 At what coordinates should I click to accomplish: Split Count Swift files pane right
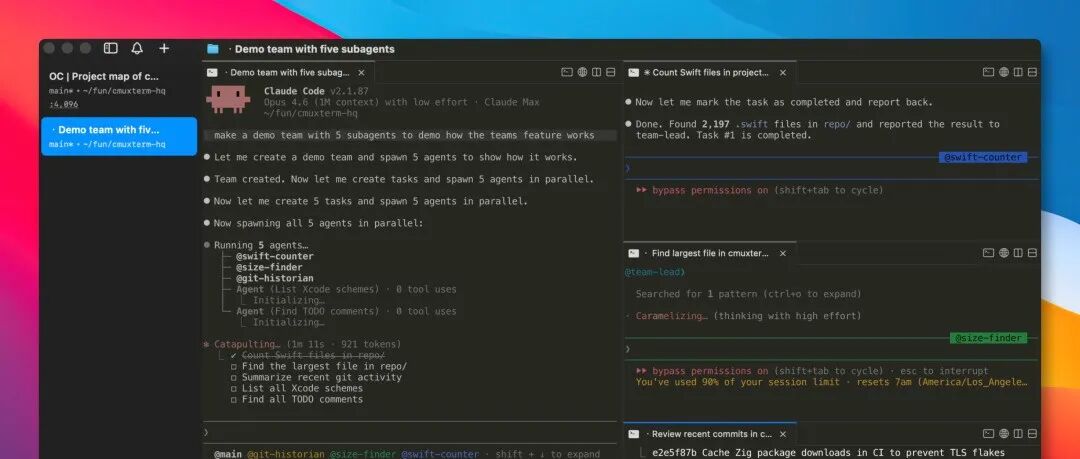1018,72
